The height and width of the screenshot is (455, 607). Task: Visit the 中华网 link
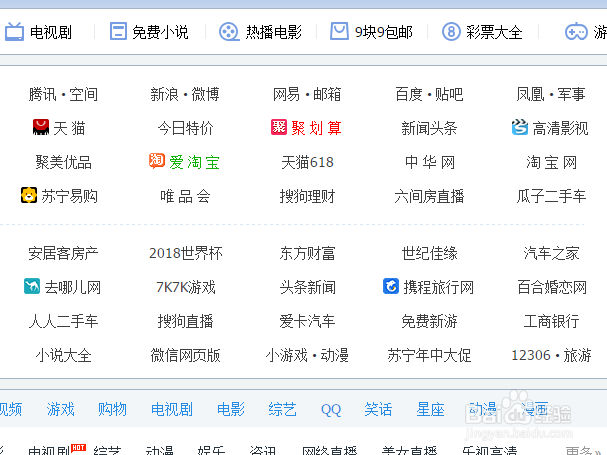430,162
